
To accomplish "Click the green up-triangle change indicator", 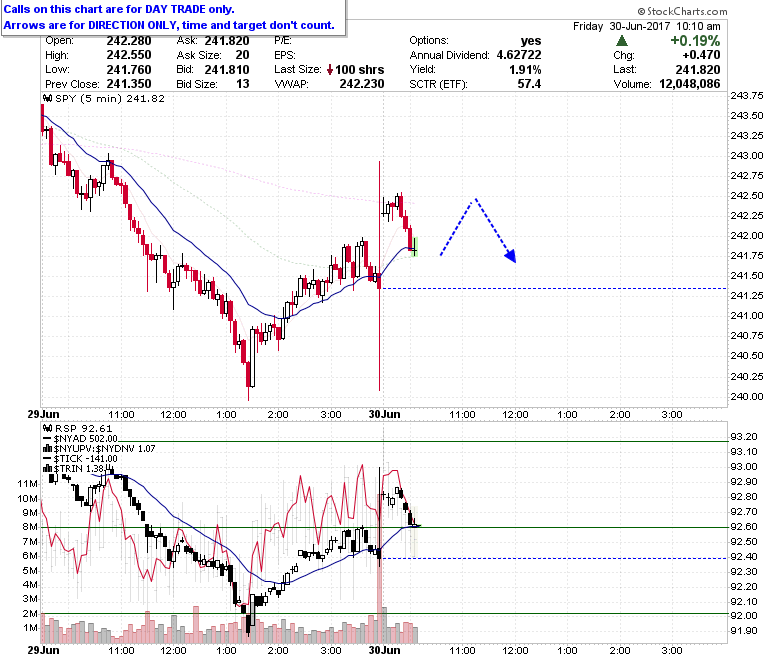I will point(621,41).
